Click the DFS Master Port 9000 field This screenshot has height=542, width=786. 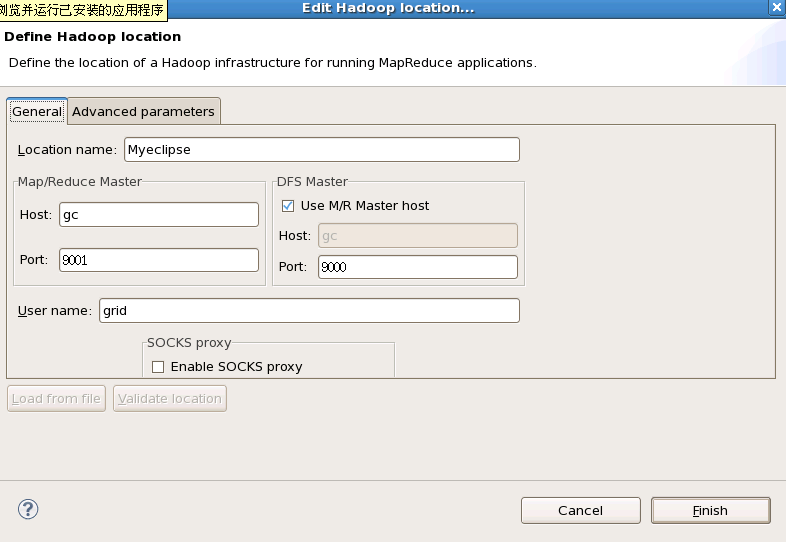[x=417, y=267]
